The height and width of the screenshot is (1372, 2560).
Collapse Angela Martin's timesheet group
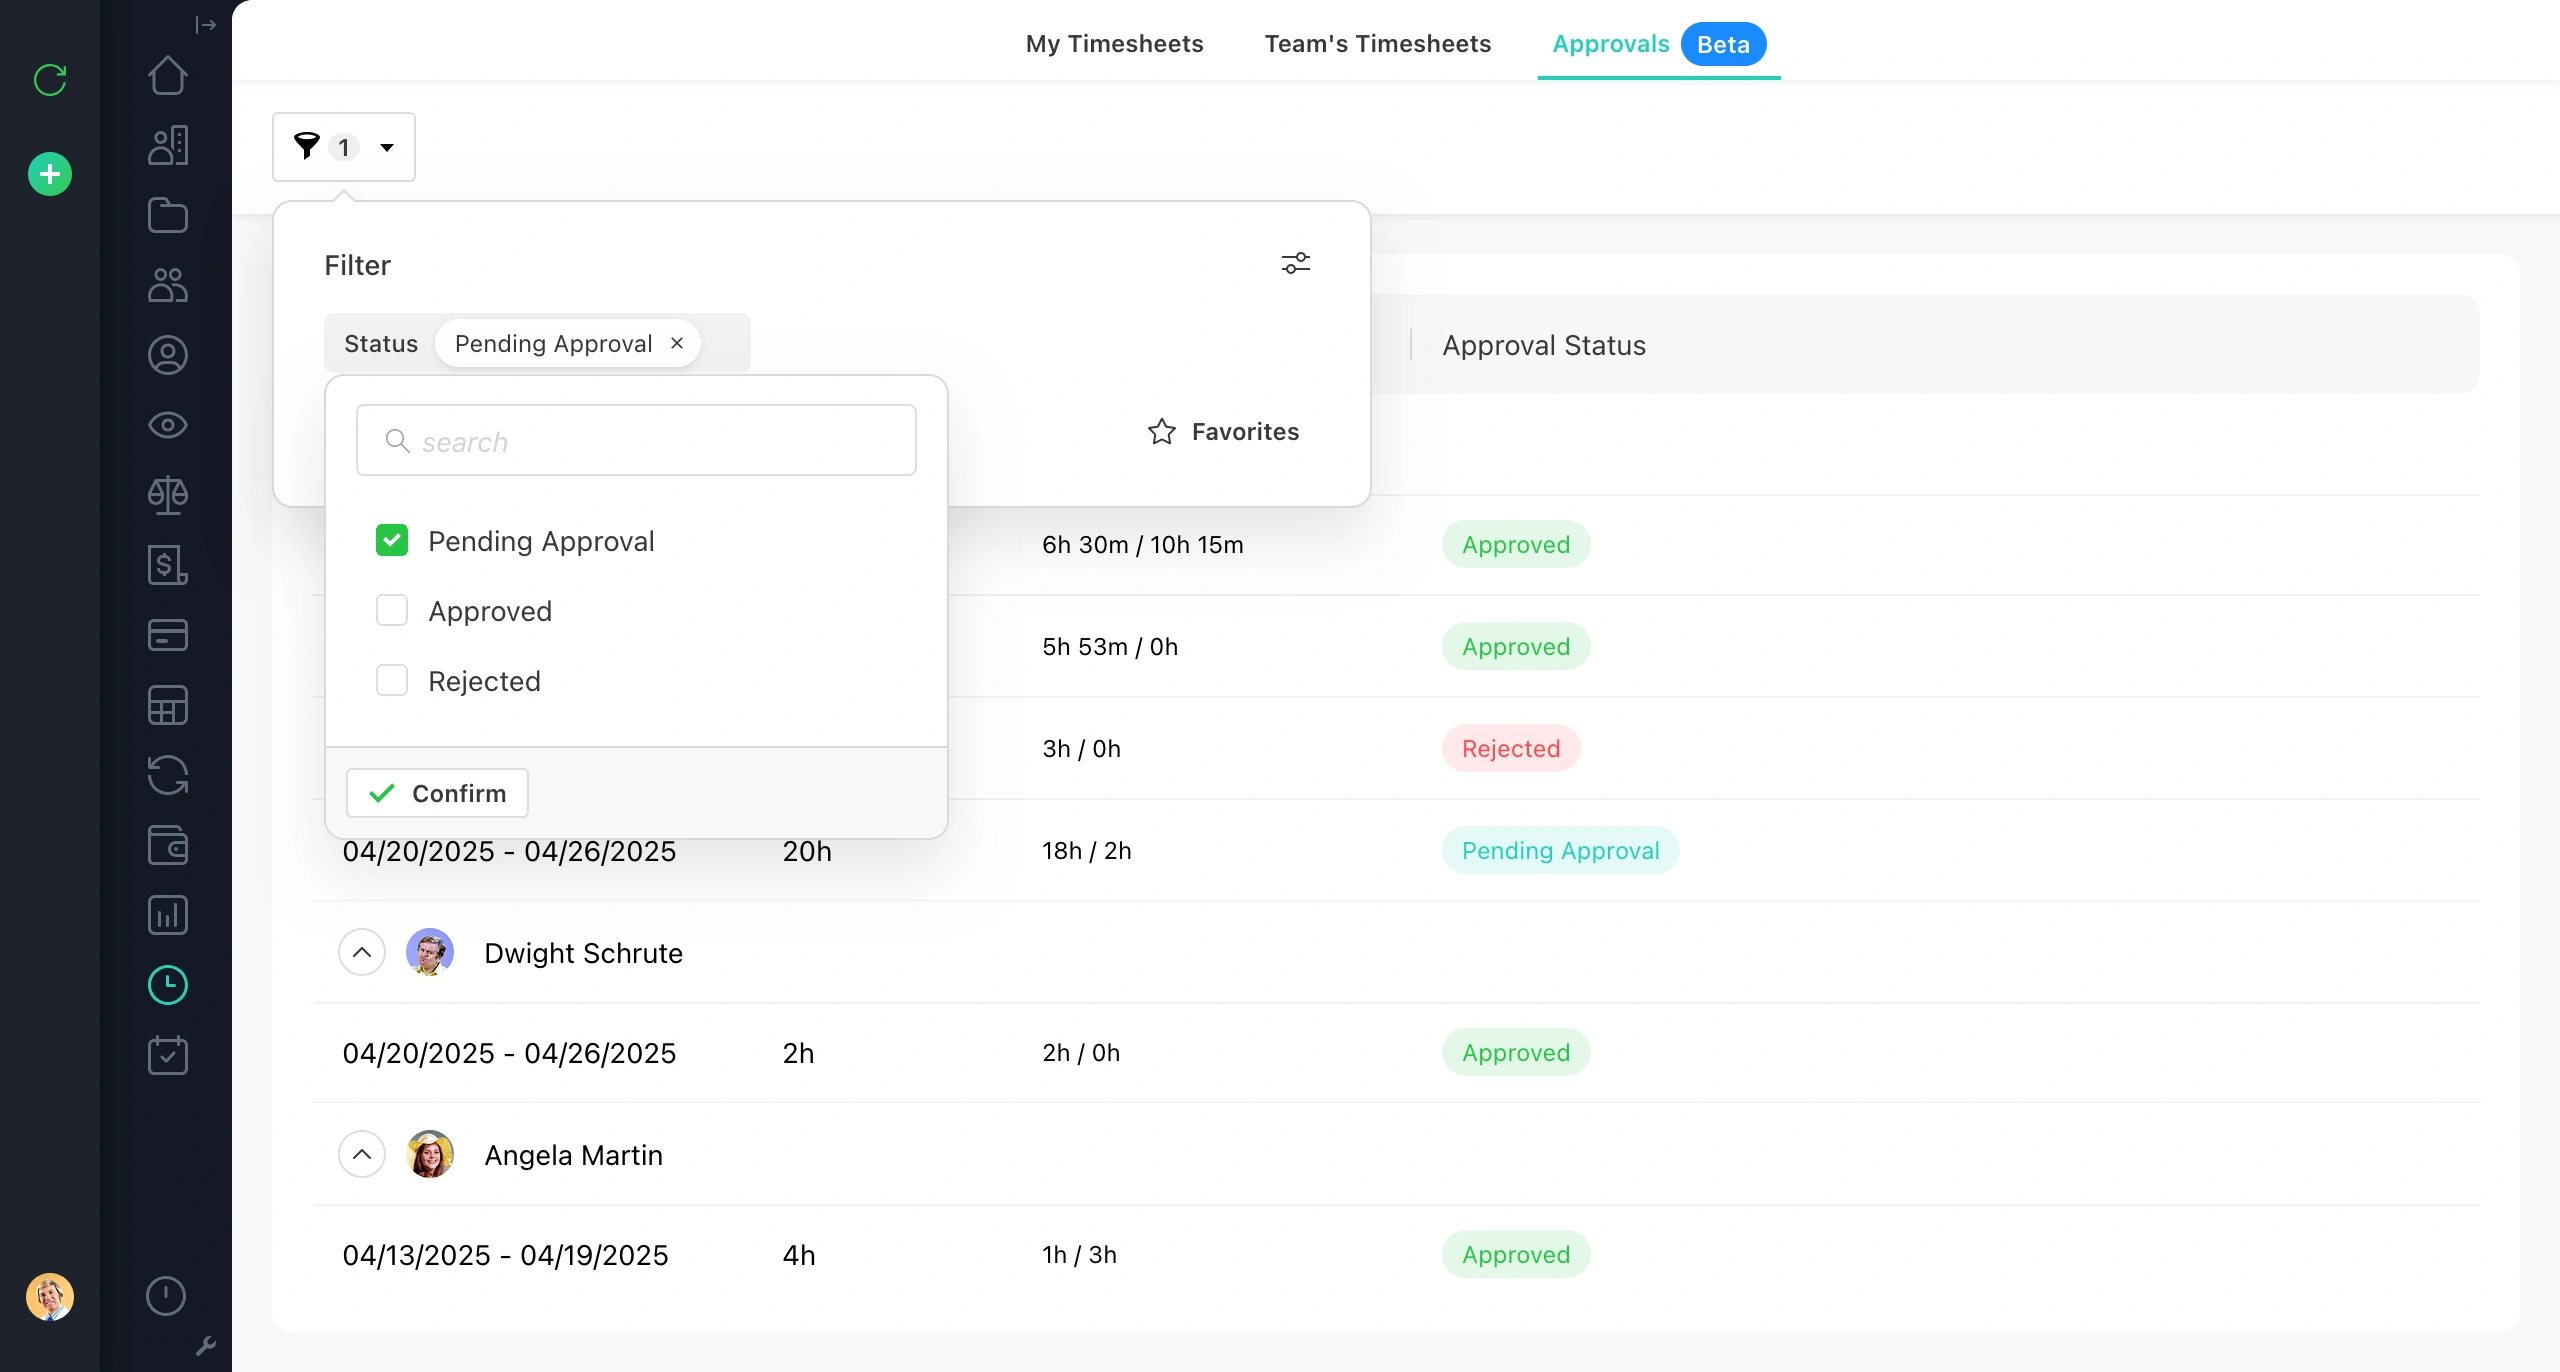tap(361, 1154)
